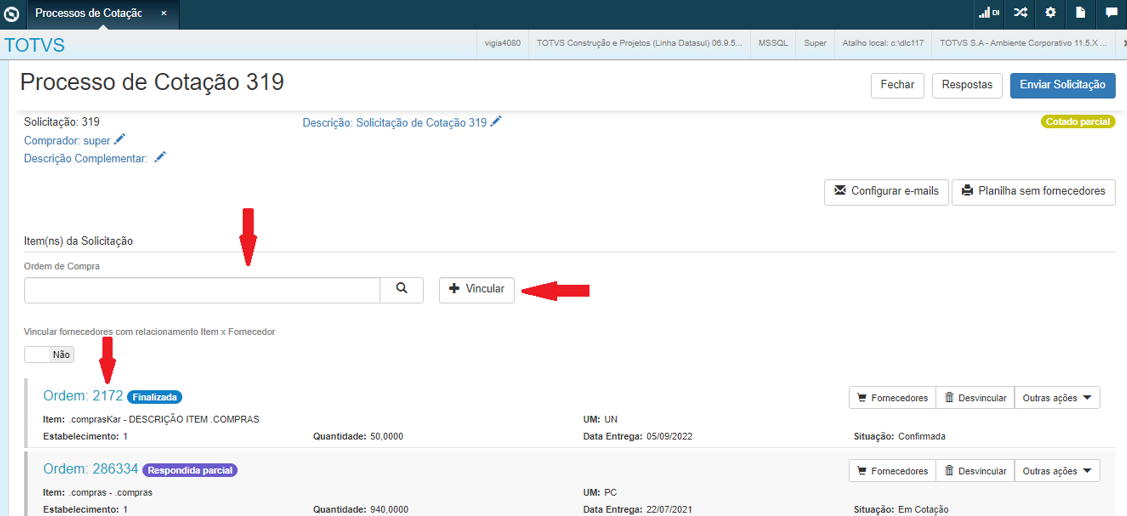Open the signal bars icon in top bar

988,13
